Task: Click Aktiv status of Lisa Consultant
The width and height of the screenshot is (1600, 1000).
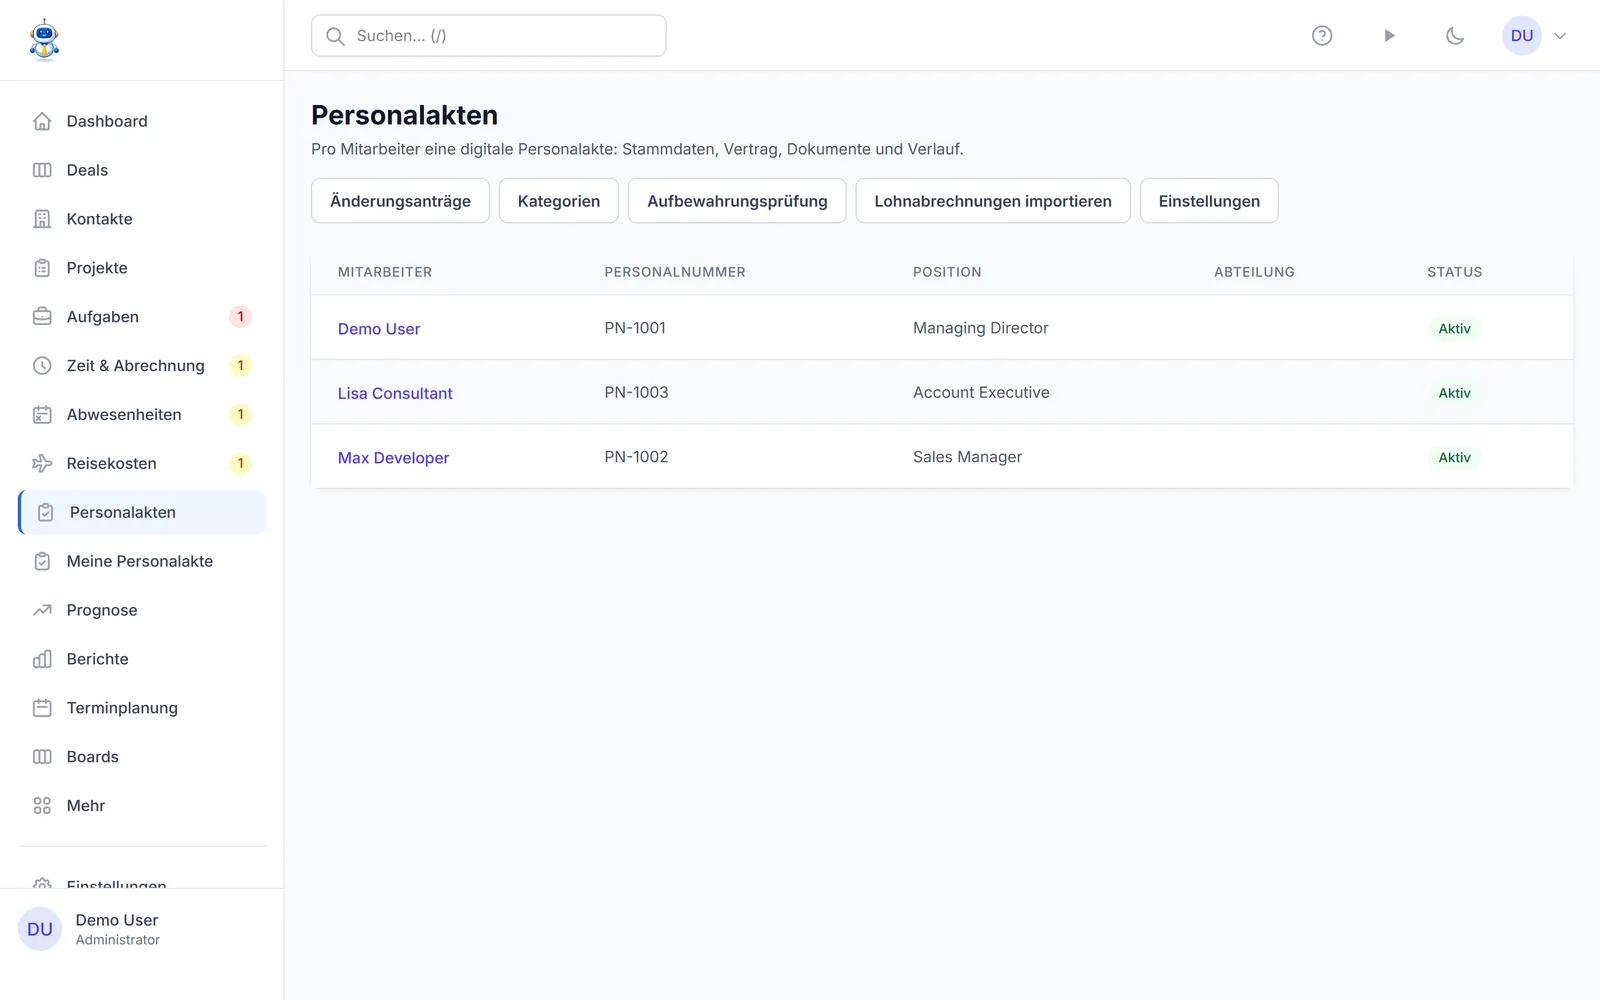Action: [1454, 394]
